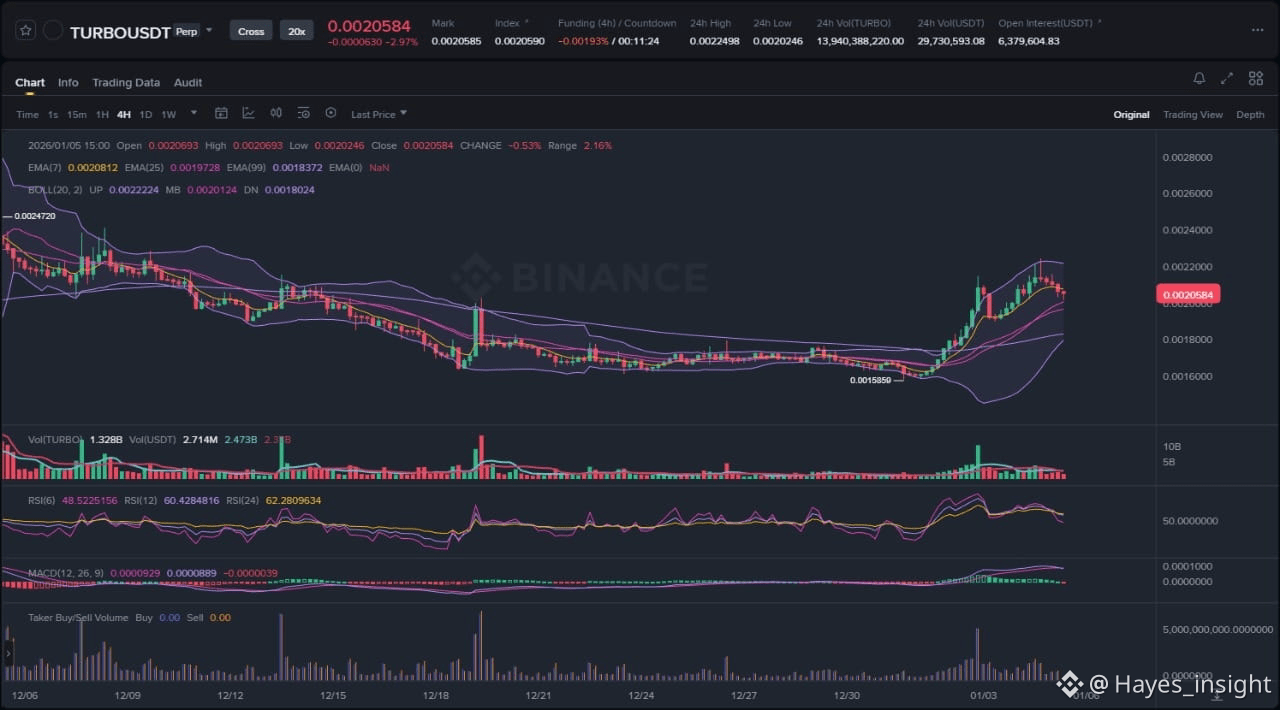
Task: Open the calendar date-range icon in chart toolbar
Action: click(222, 114)
